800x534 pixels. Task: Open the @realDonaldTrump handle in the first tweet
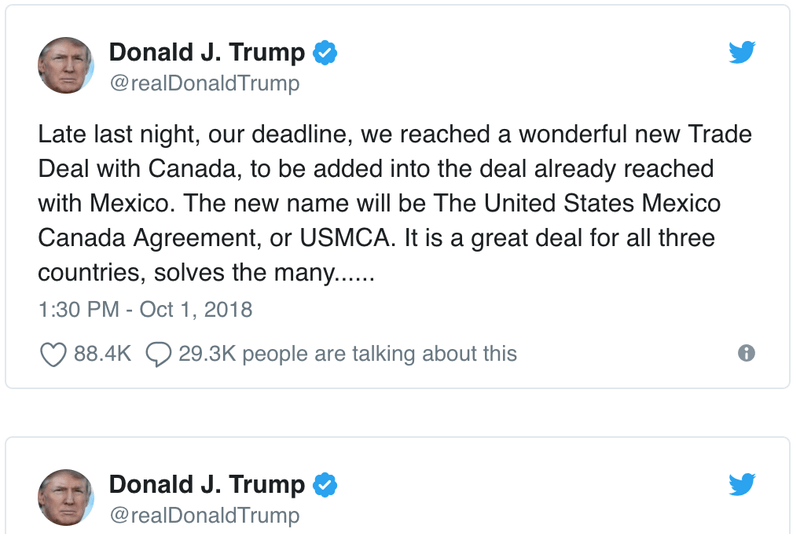coord(204,83)
